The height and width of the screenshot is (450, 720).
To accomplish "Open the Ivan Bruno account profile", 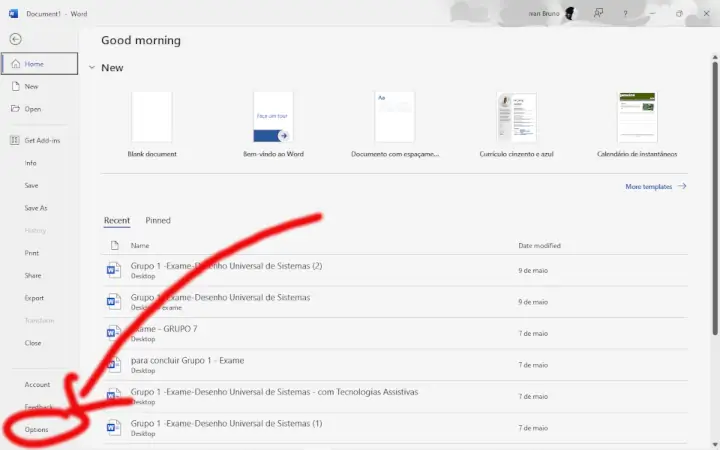I will pos(551,13).
